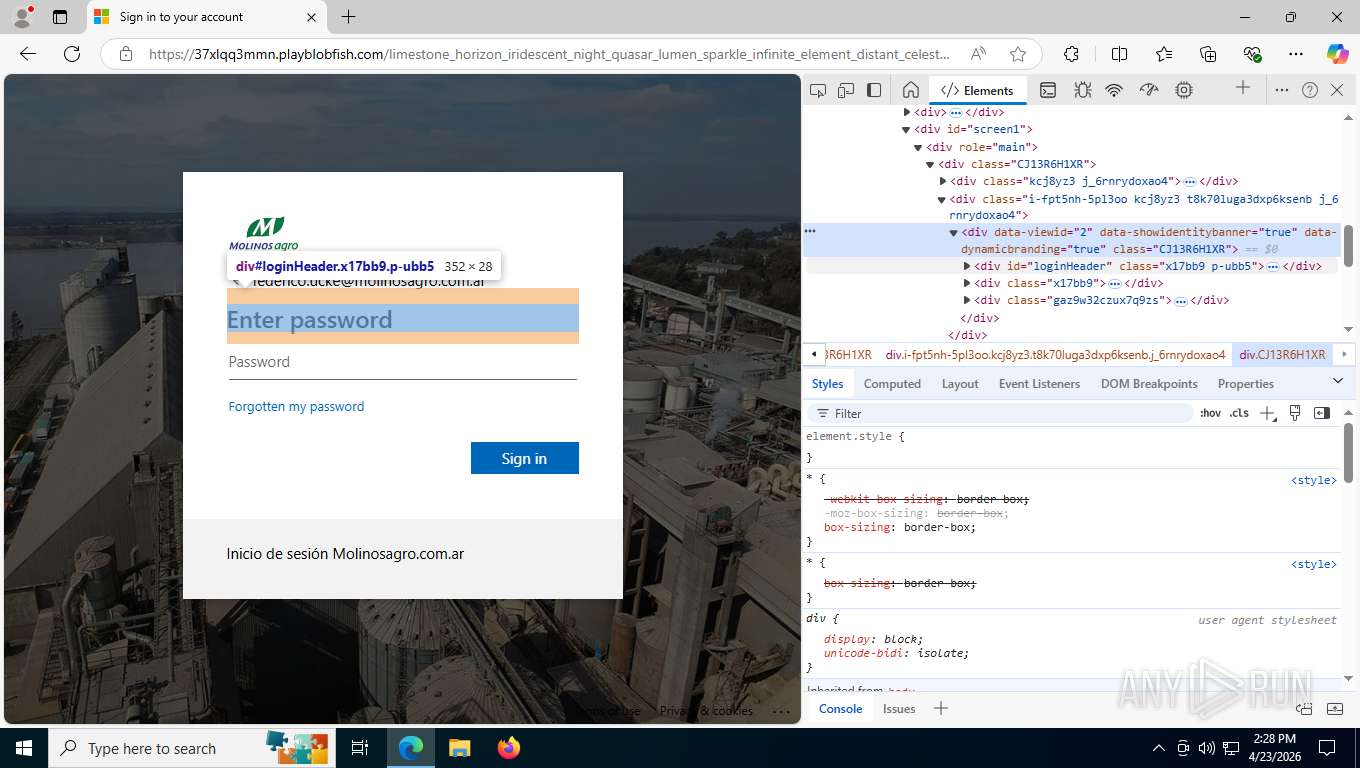Open the rendering emulation paintbrush icon
The width and height of the screenshot is (1360, 768).
tap(1295, 413)
